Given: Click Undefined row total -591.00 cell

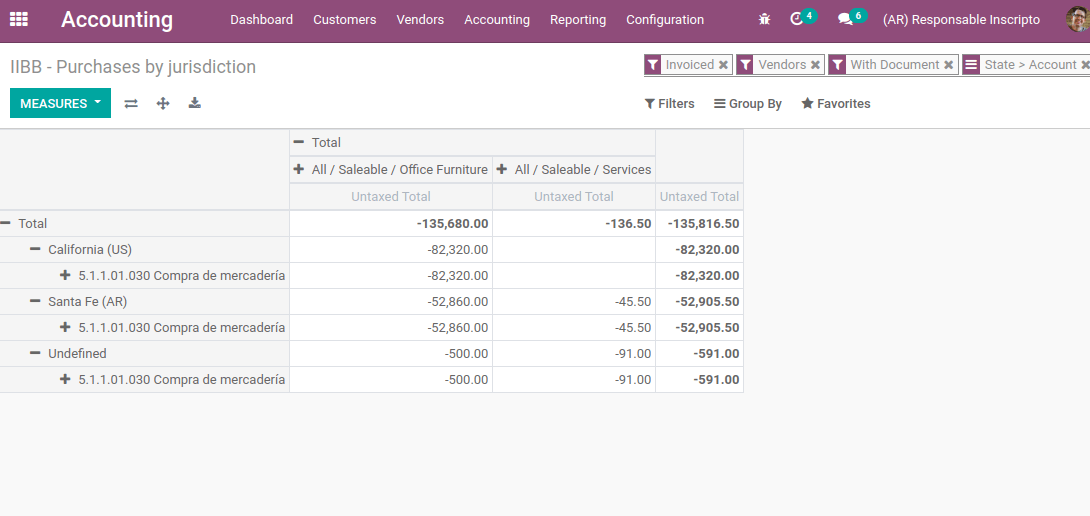Looking at the screenshot, I should 699,353.
